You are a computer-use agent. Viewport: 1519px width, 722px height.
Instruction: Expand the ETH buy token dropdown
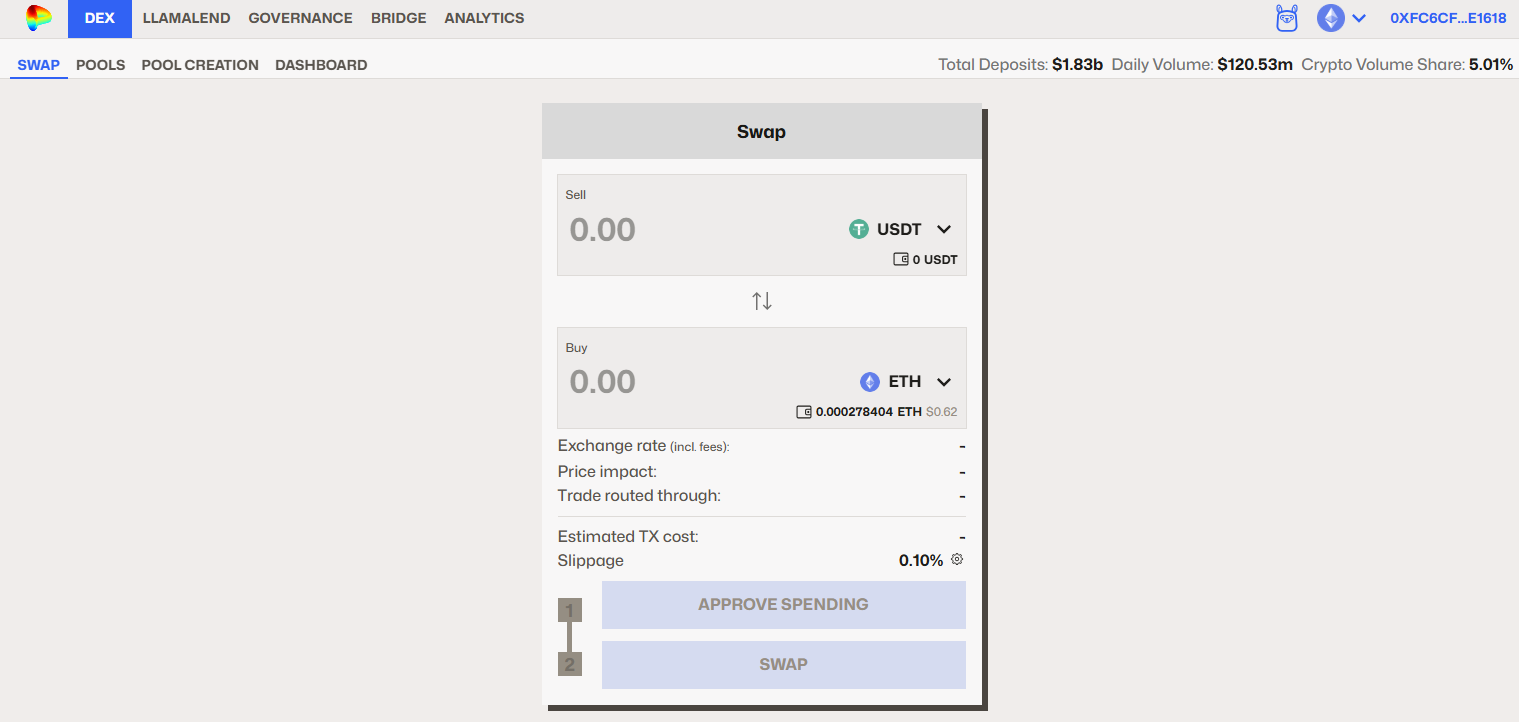pyautogui.click(x=943, y=382)
